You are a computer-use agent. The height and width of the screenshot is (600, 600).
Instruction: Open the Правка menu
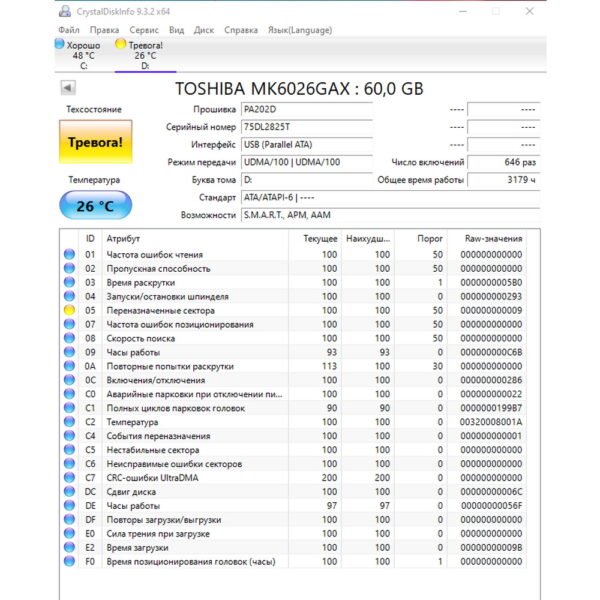104,30
